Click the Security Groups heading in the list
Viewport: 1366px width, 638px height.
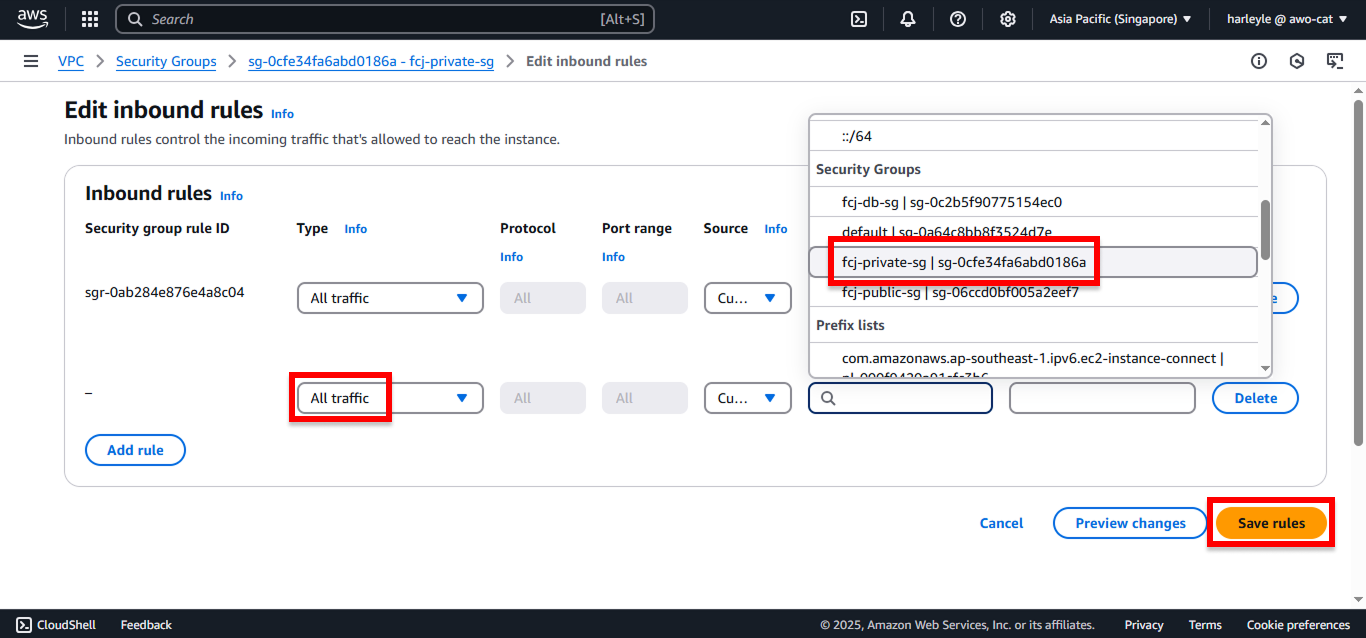[868, 169]
